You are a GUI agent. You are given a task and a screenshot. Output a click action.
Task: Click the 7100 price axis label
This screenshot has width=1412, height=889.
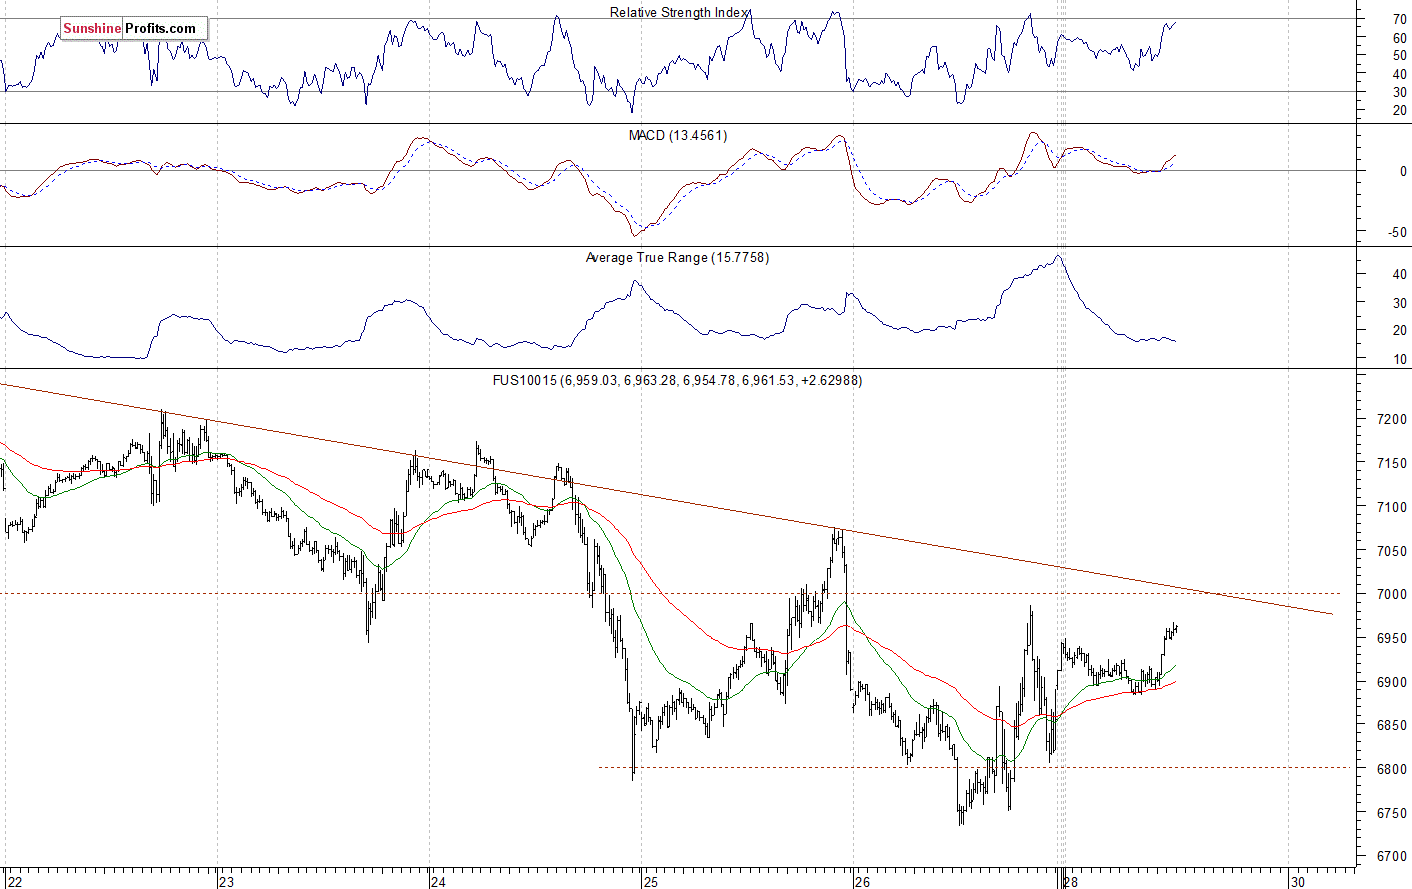click(1391, 507)
